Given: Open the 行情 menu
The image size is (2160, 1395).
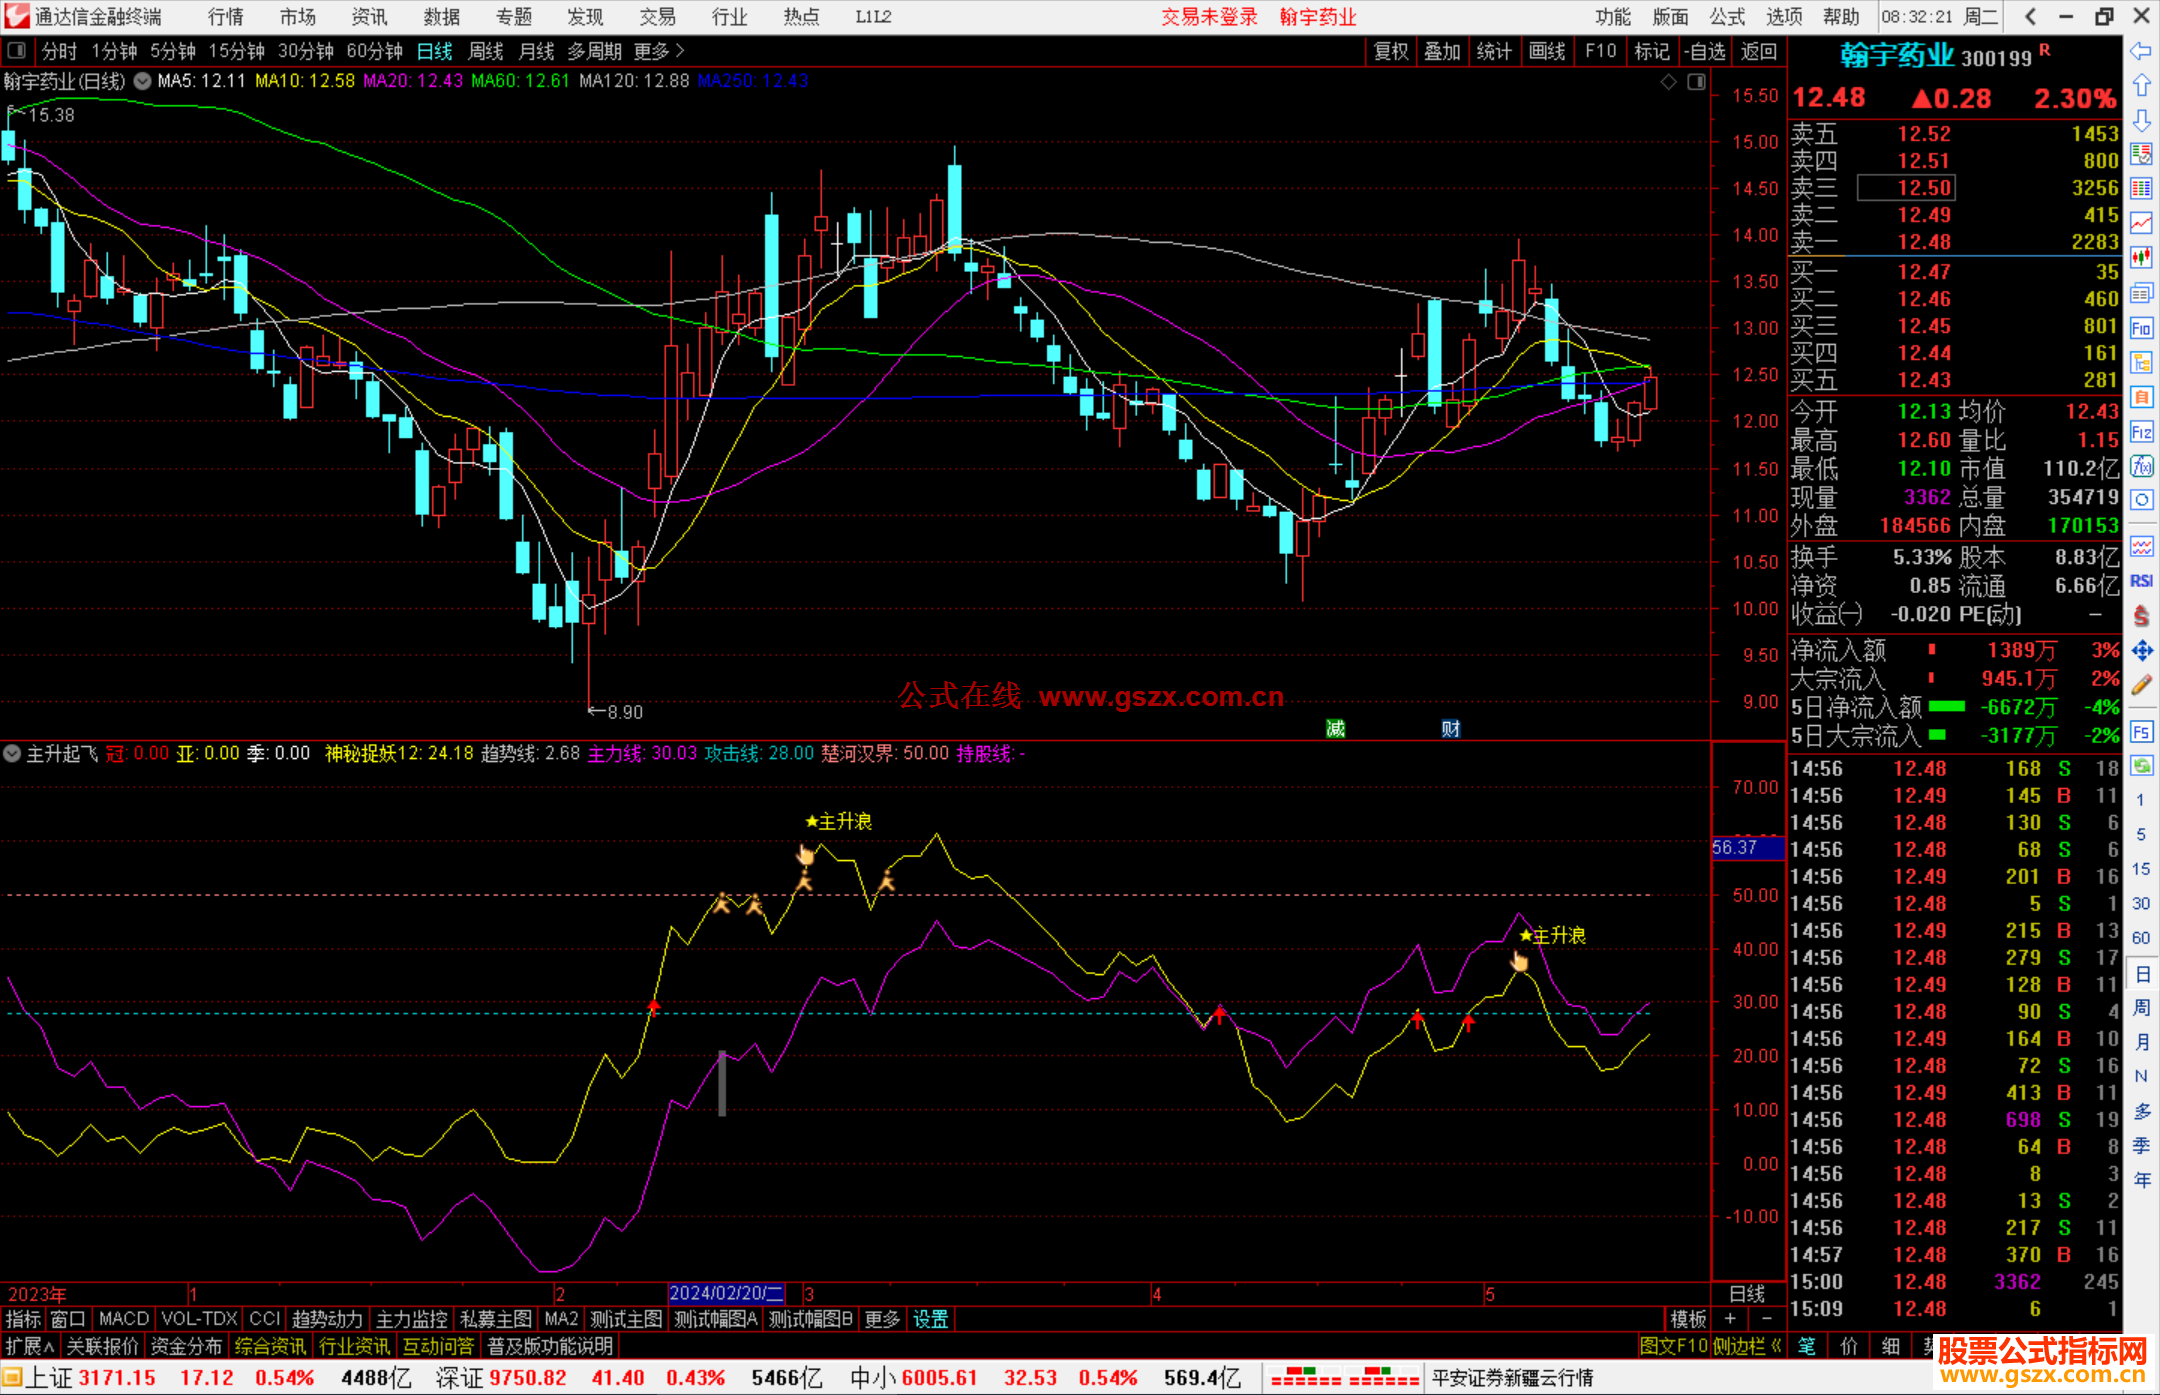Looking at the screenshot, I should [x=225, y=17].
